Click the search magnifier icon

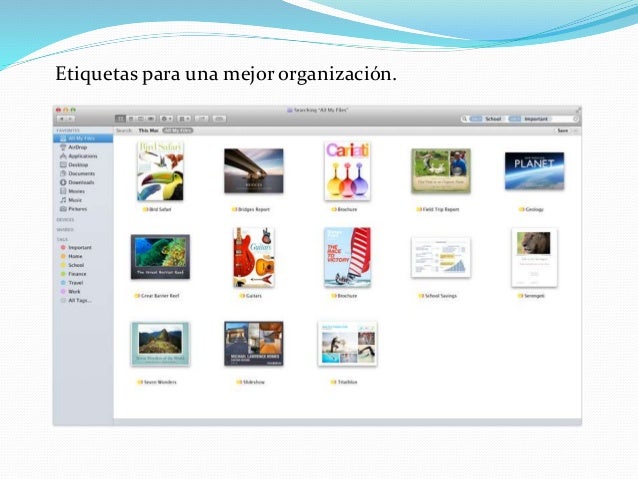[464, 119]
